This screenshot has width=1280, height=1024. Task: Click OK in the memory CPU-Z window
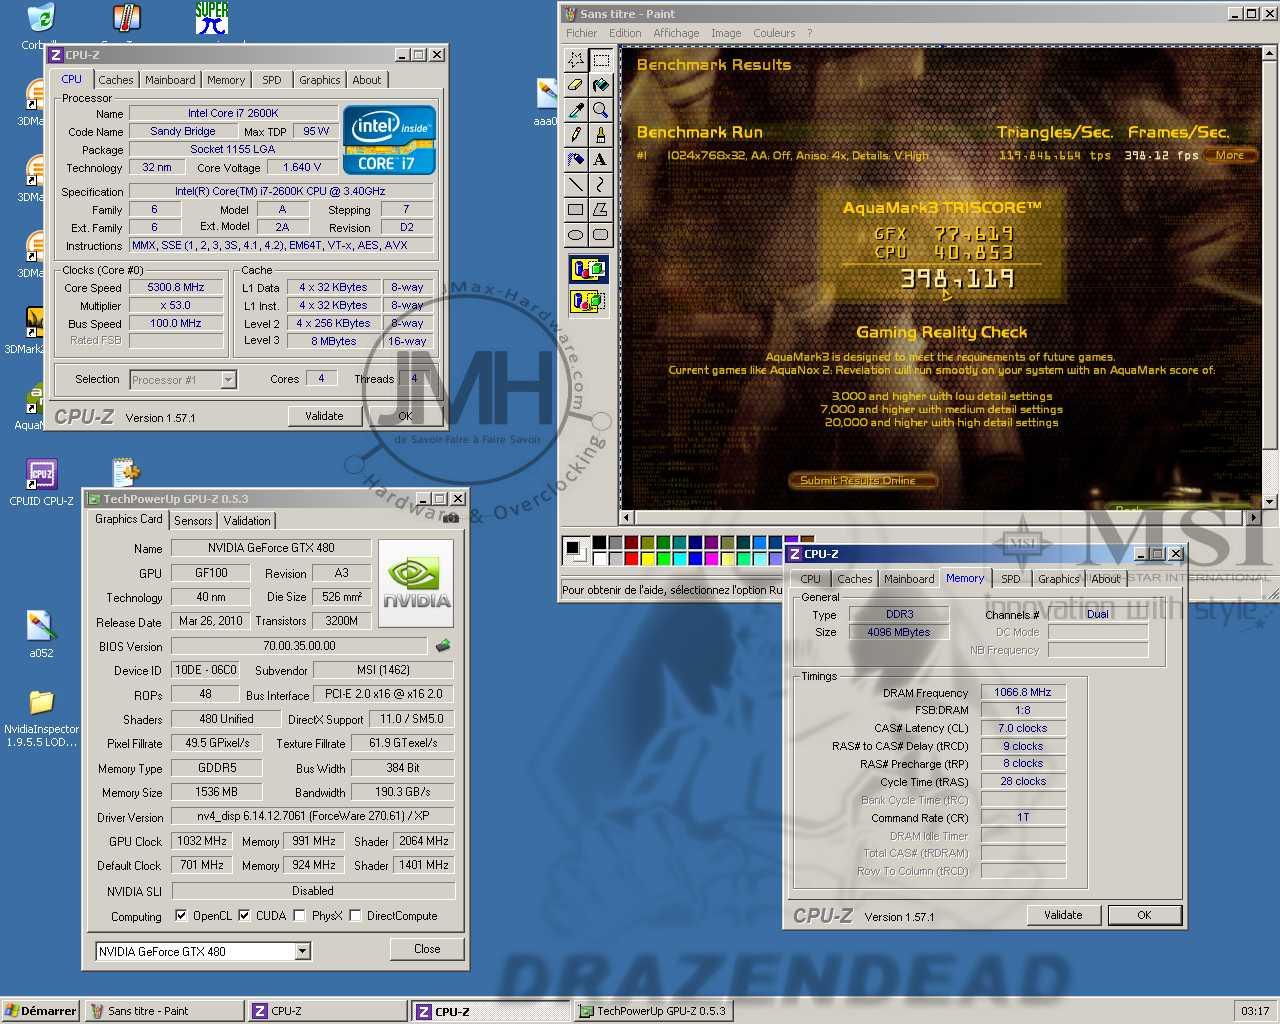click(x=1144, y=915)
